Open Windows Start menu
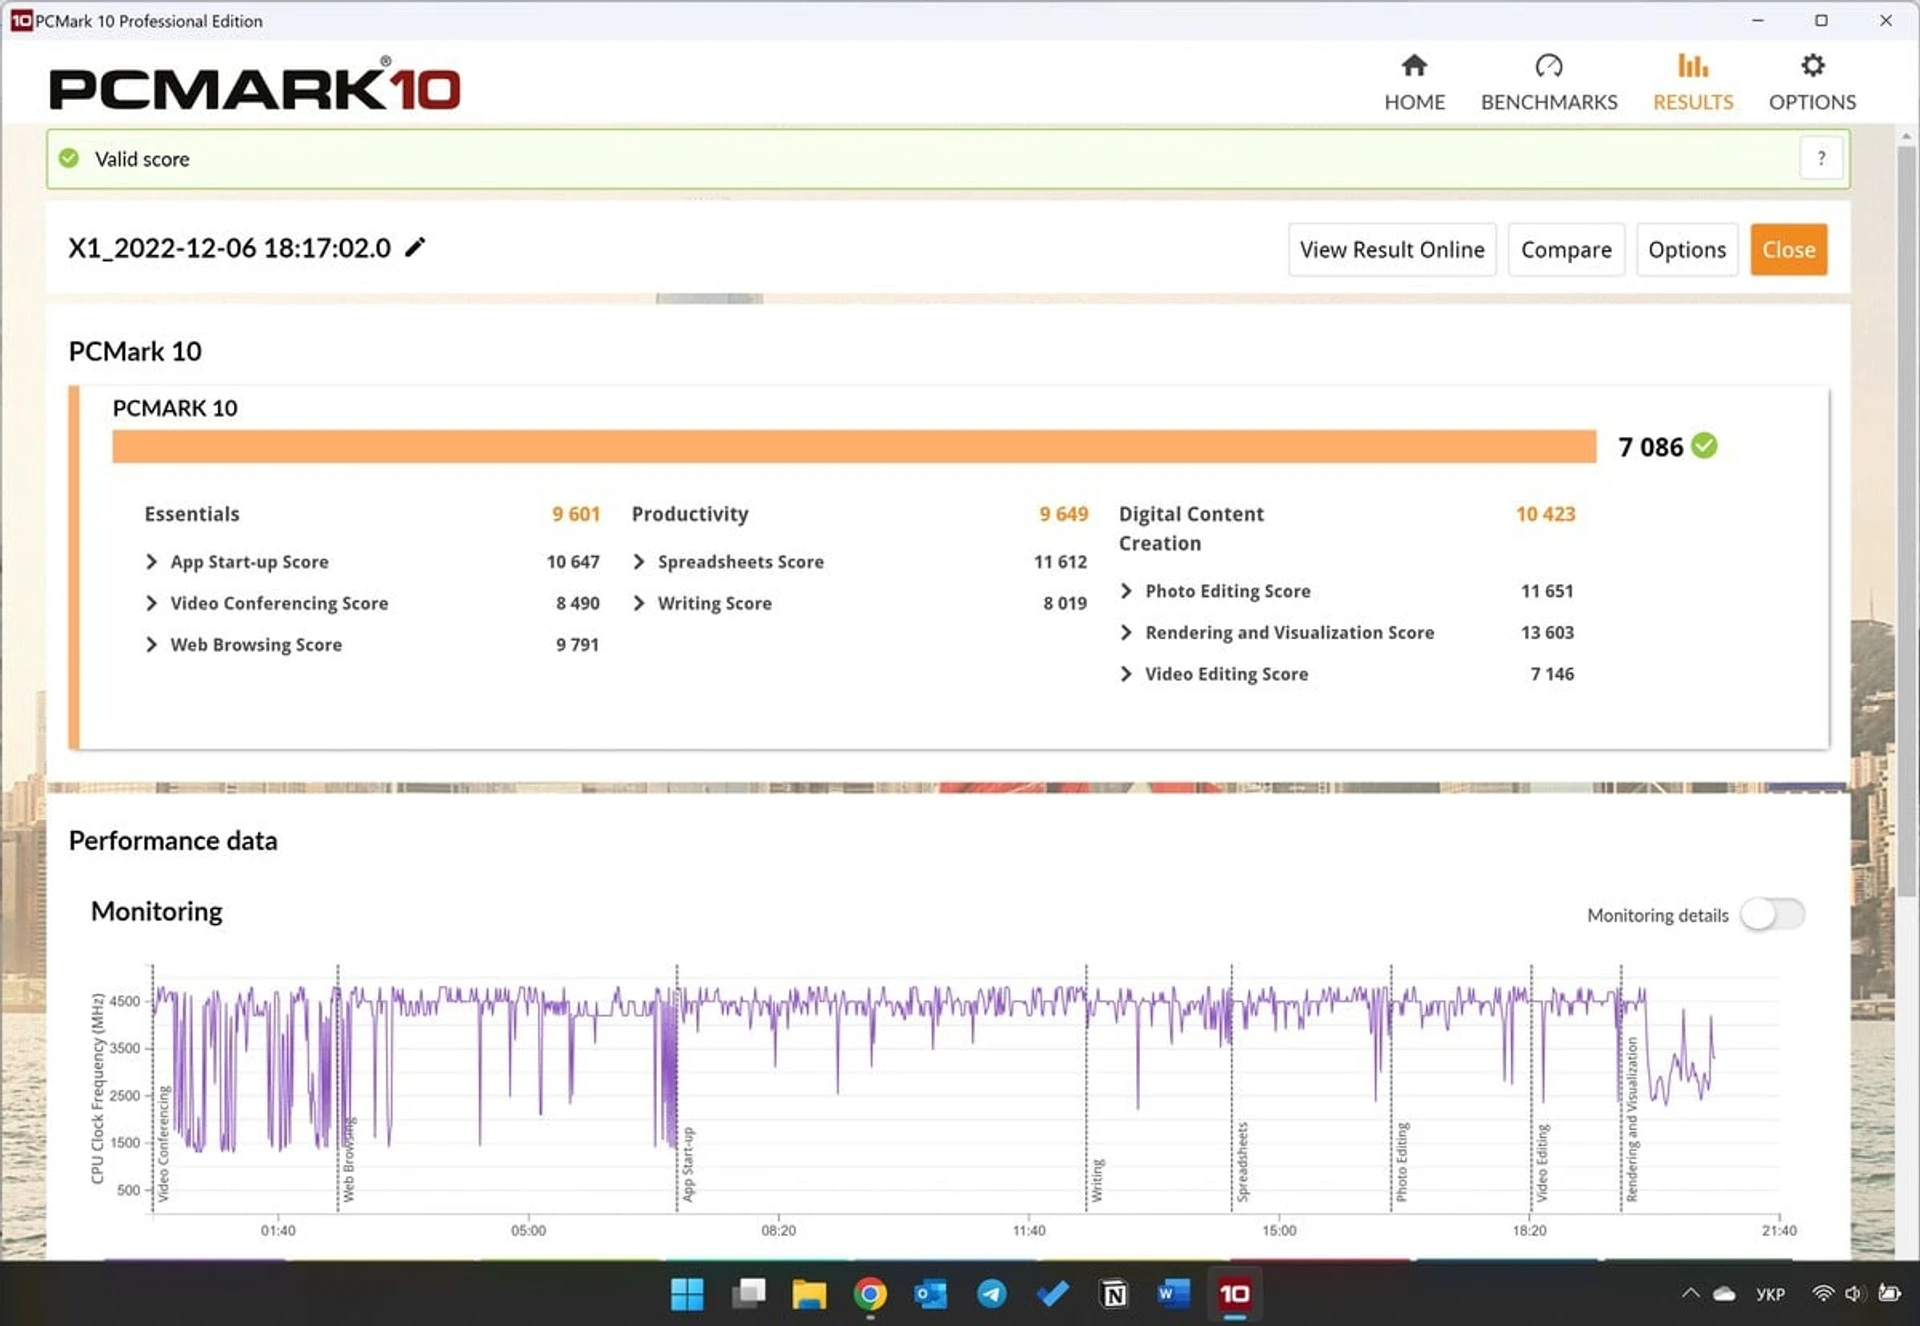This screenshot has height=1326, width=1920. coord(686,1294)
